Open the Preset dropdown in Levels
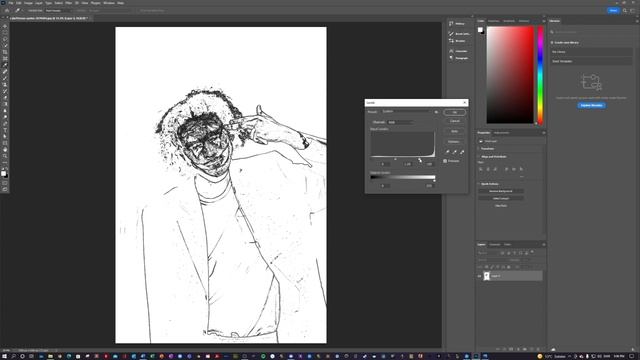Image resolution: width=640 pixels, height=360 pixels. pos(406,111)
